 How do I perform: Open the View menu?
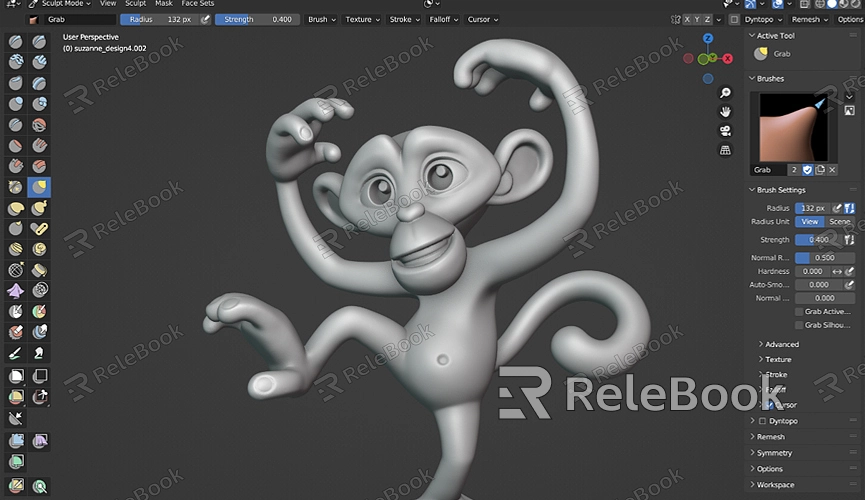pyautogui.click(x=108, y=3)
